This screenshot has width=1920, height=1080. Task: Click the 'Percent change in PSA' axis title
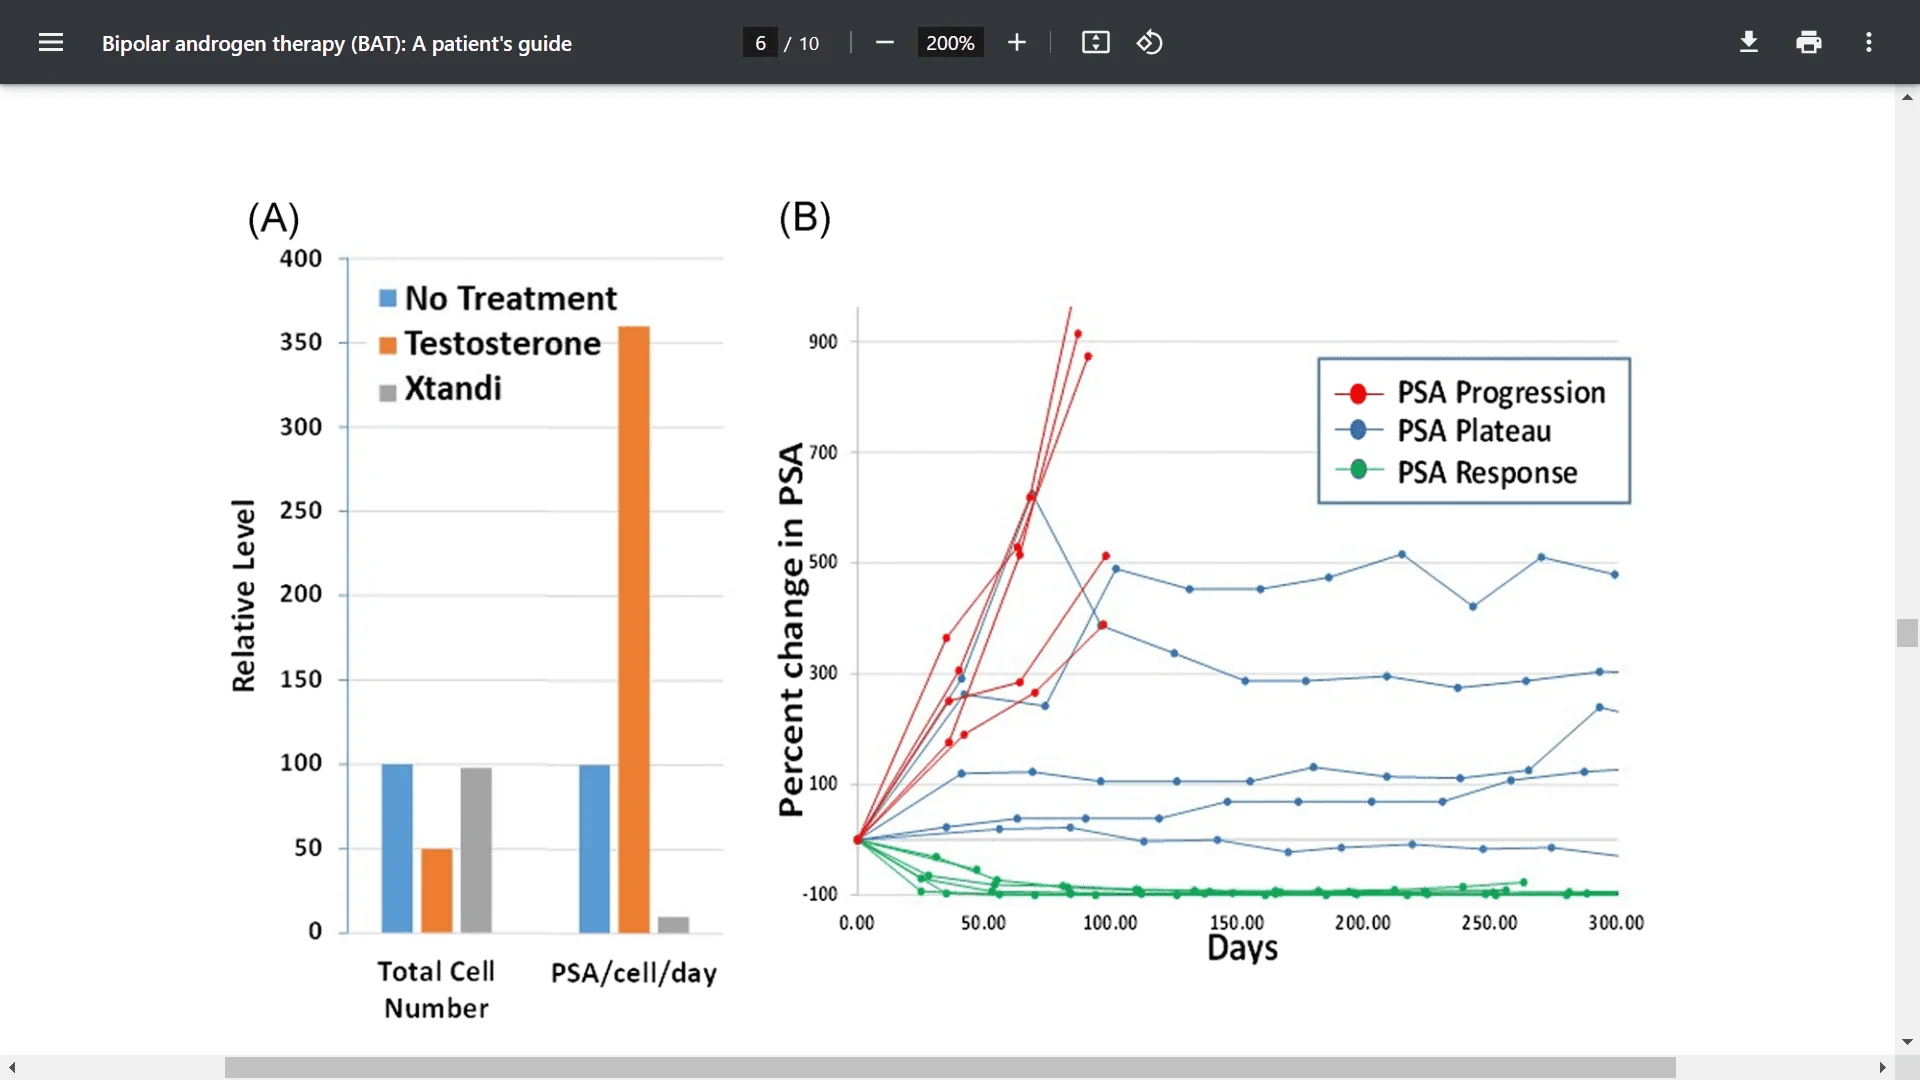click(x=790, y=630)
